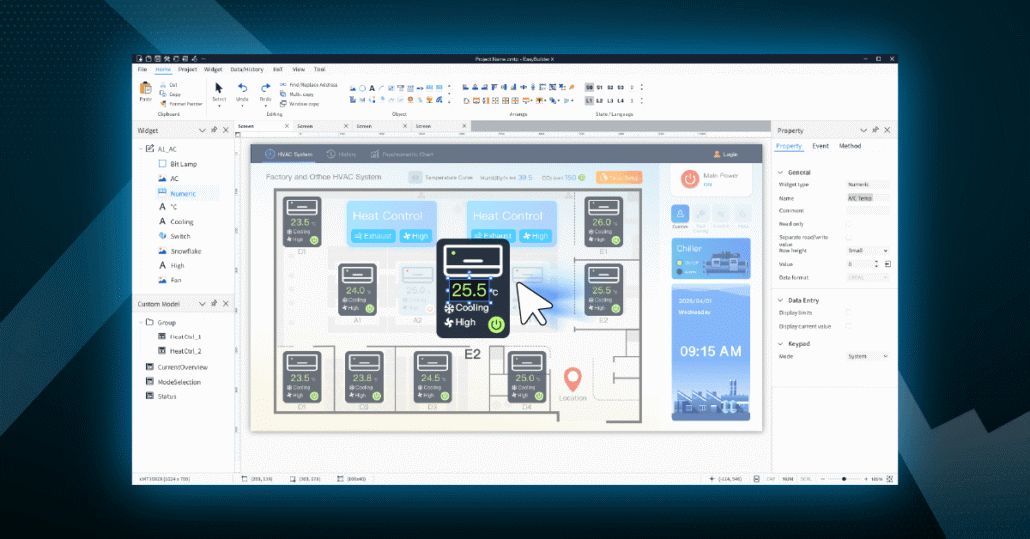
Task: Click the Comment input field
Action: point(868,211)
